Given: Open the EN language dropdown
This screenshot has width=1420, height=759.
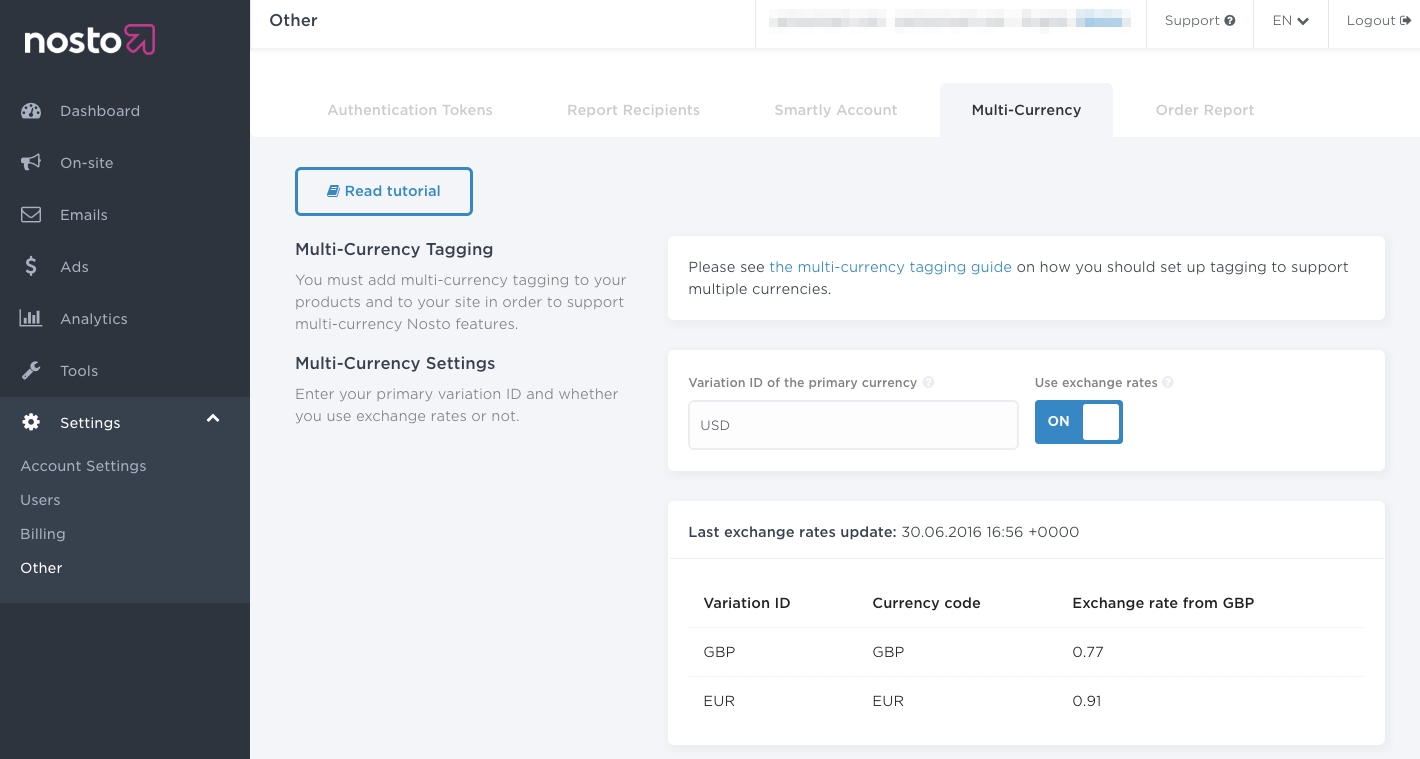Looking at the screenshot, I should (x=1290, y=21).
